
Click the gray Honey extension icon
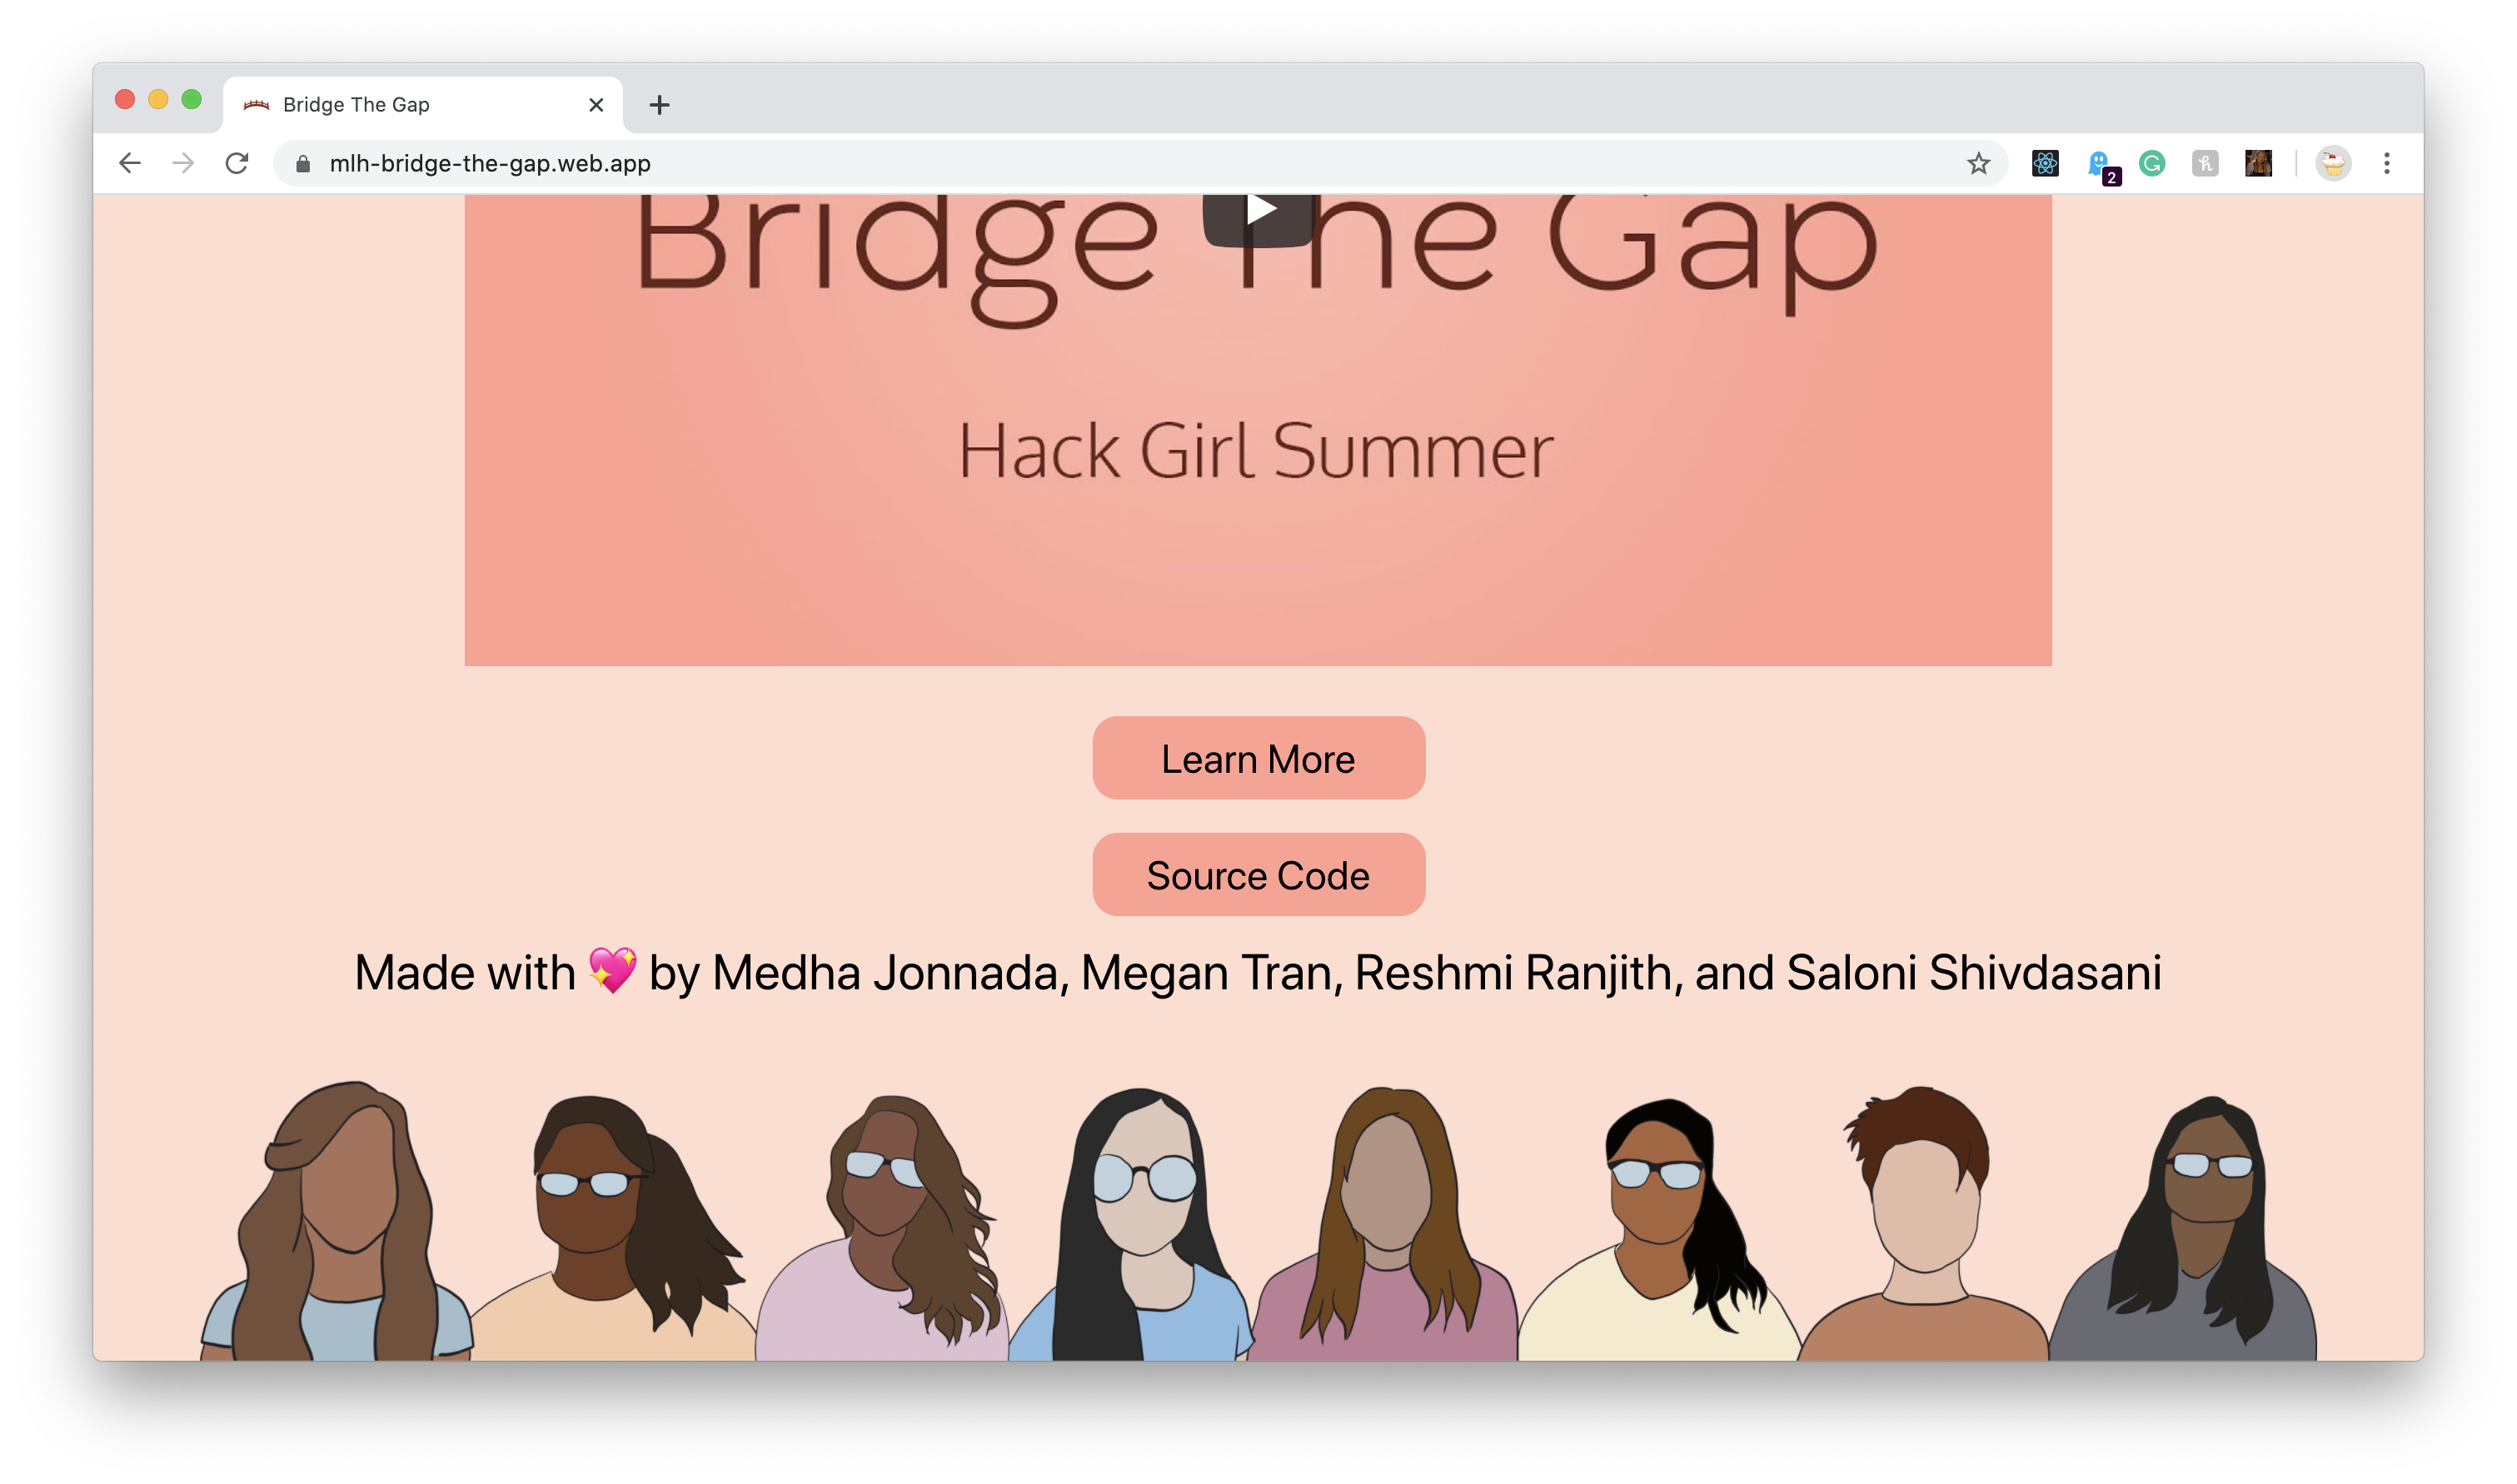(2205, 163)
